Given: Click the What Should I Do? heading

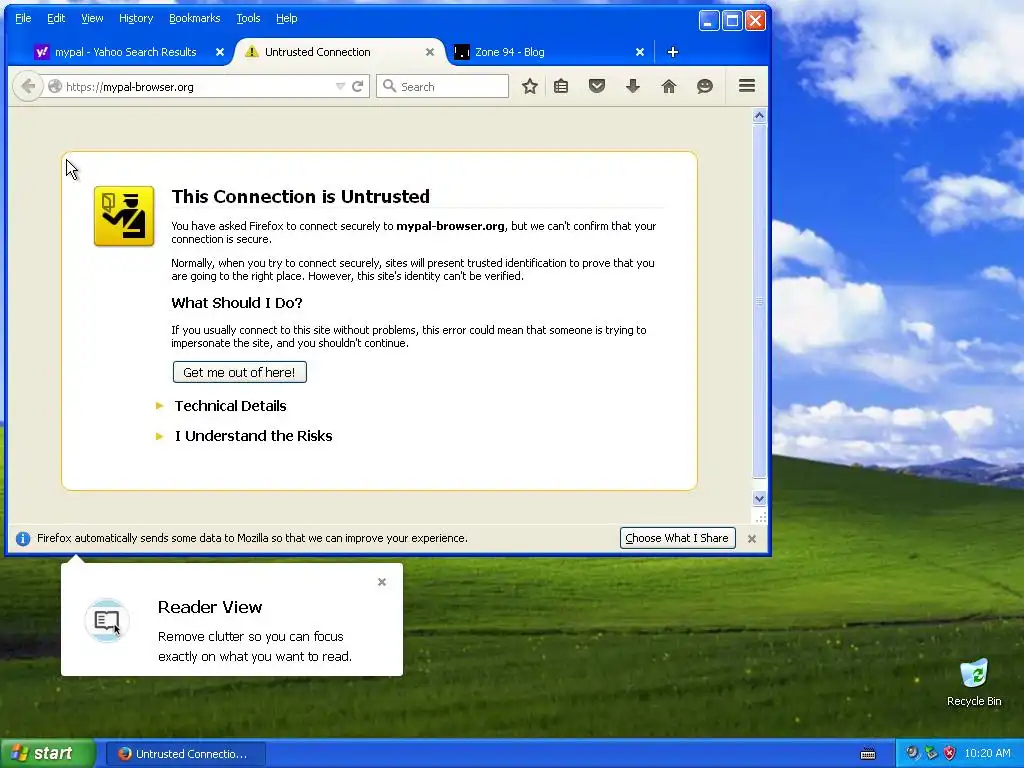Looking at the screenshot, I should click(x=237, y=303).
